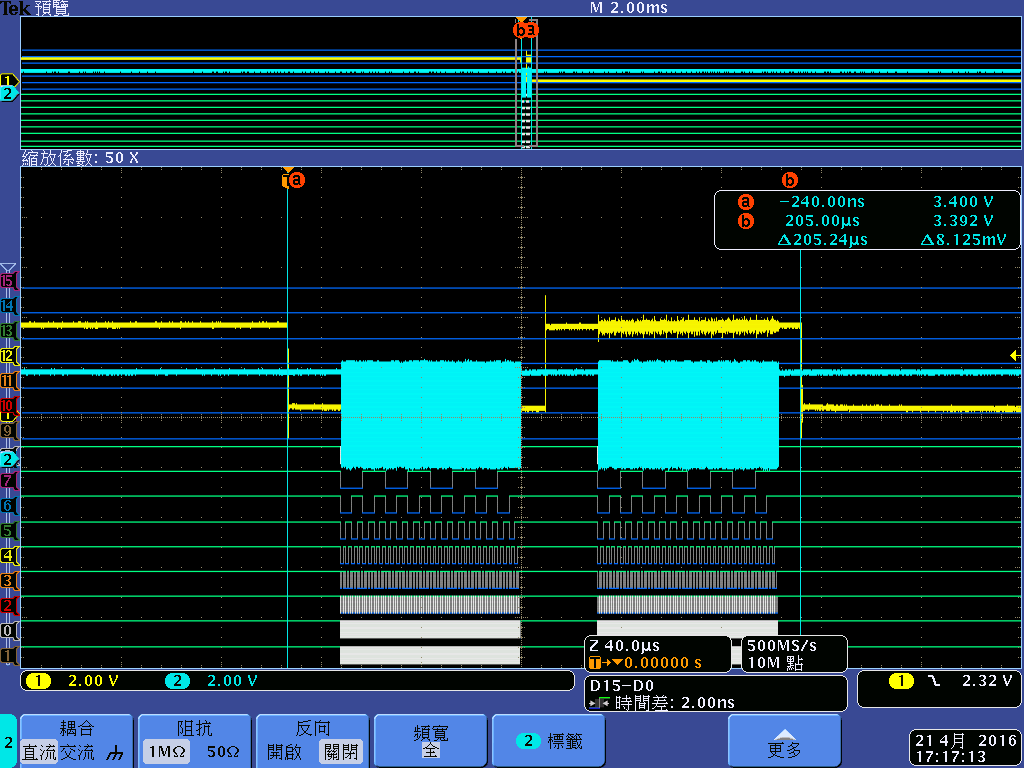Click the '2.32 V' trigger level readout
The image size is (1024, 768).
point(987,681)
